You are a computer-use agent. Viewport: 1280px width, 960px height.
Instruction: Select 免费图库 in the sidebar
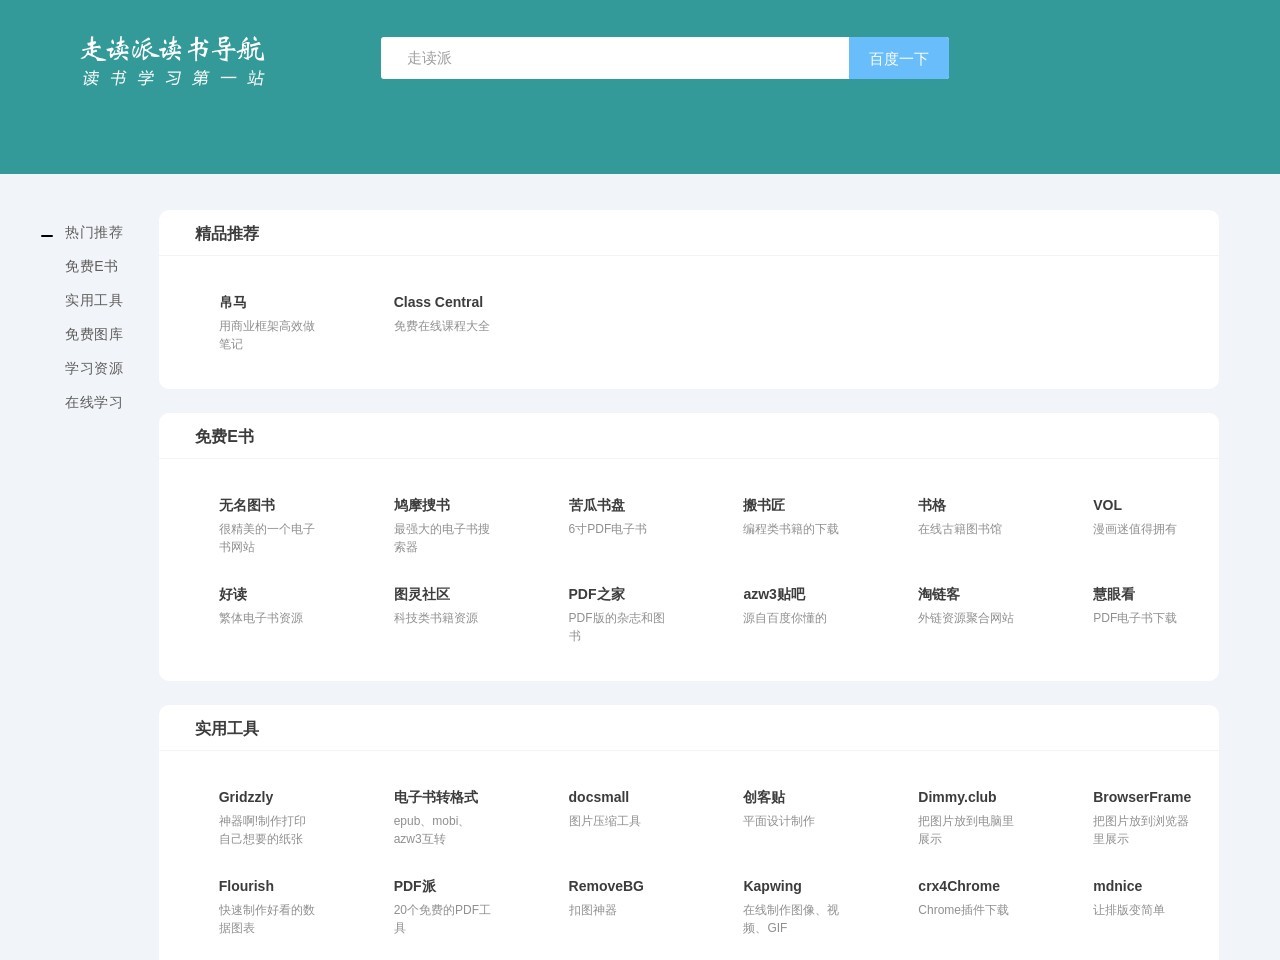[94, 334]
